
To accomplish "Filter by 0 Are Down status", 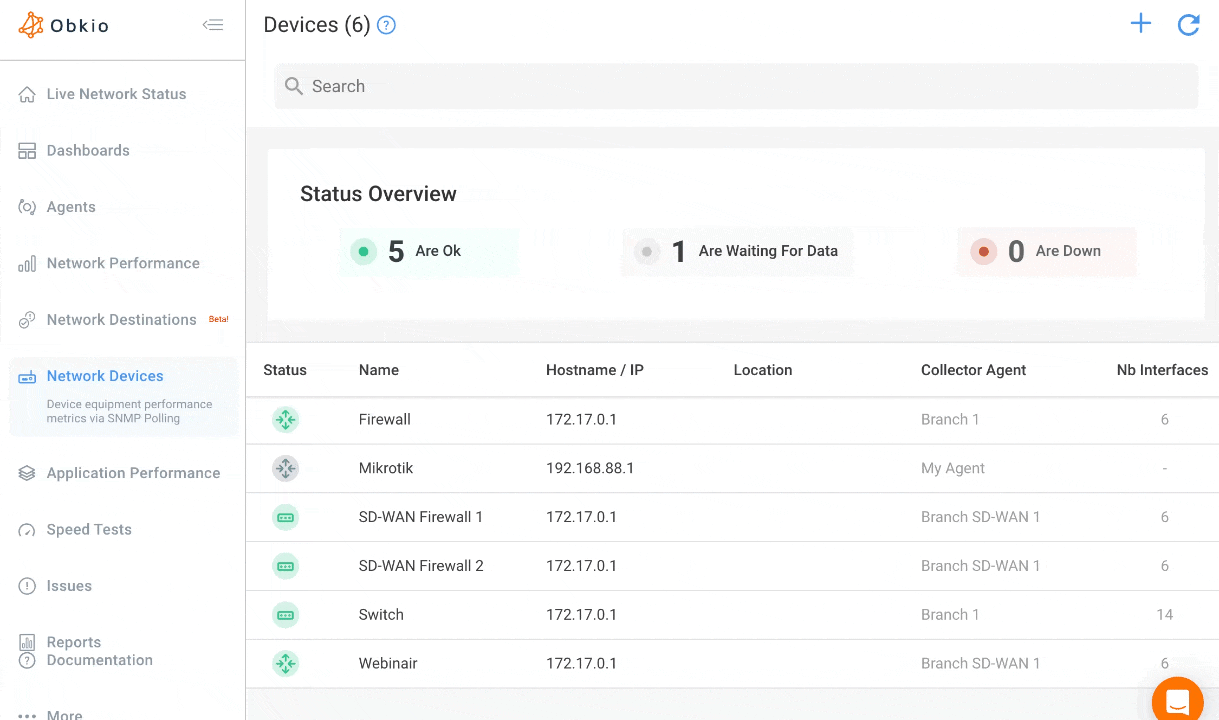I will (x=1046, y=252).
